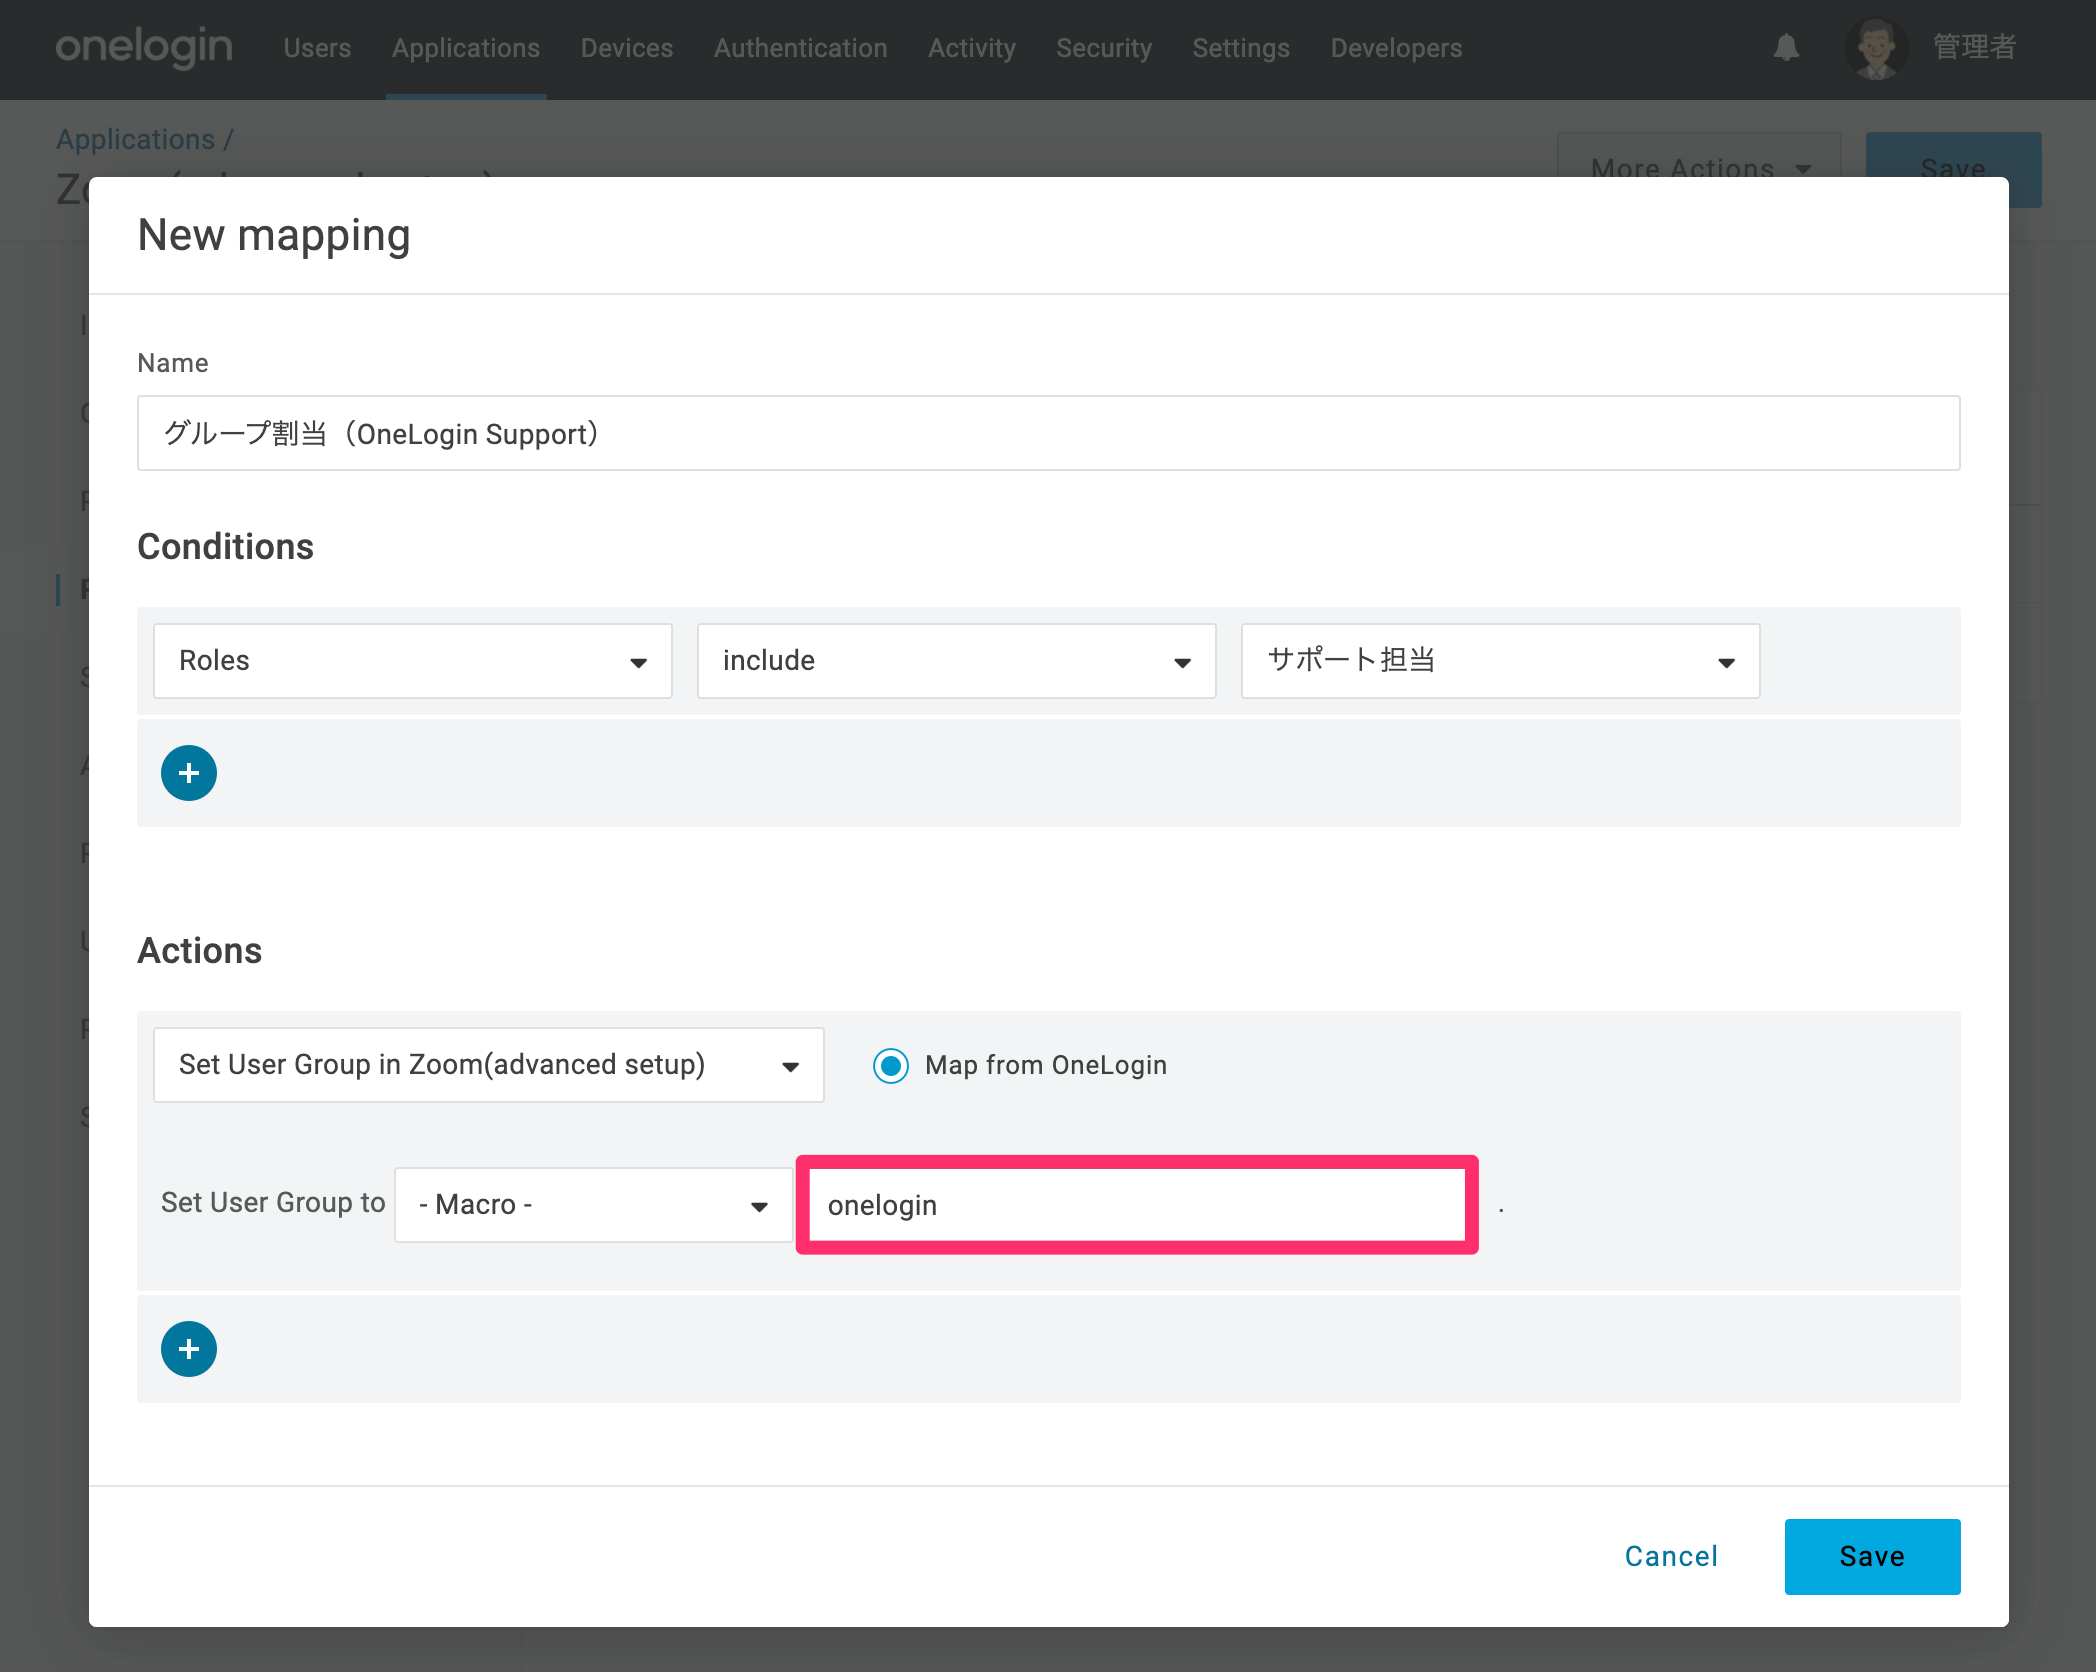The height and width of the screenshot is (1672, 2096).
Task: Click the Name field label
Action: (173, 363)
